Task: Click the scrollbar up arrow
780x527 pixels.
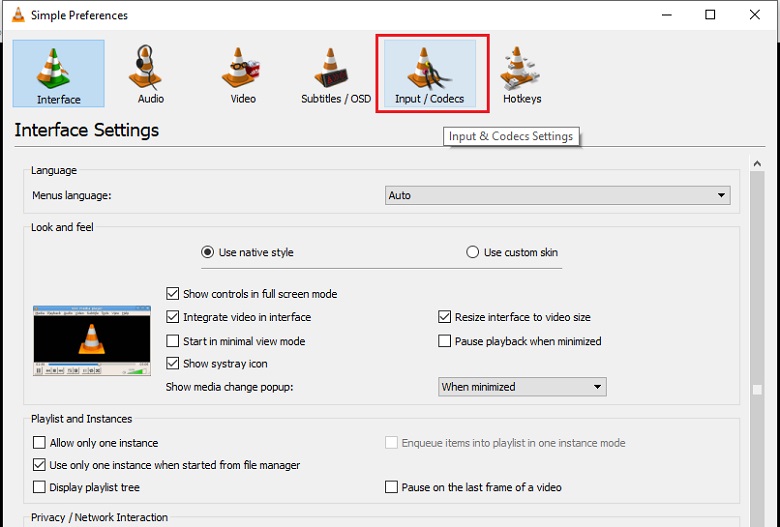Action: click(x=757, y=163)
